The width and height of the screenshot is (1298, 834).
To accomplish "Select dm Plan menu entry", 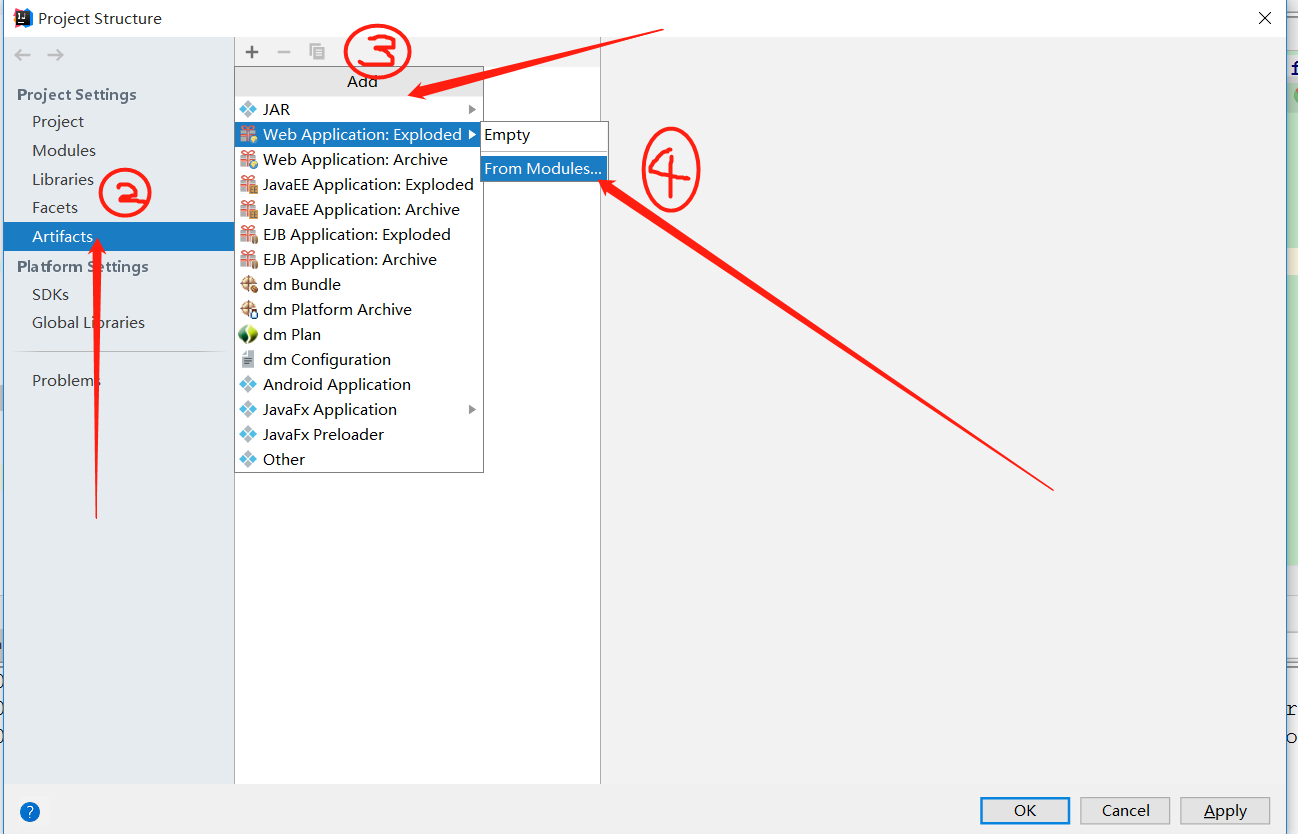I will coord(358,334).
